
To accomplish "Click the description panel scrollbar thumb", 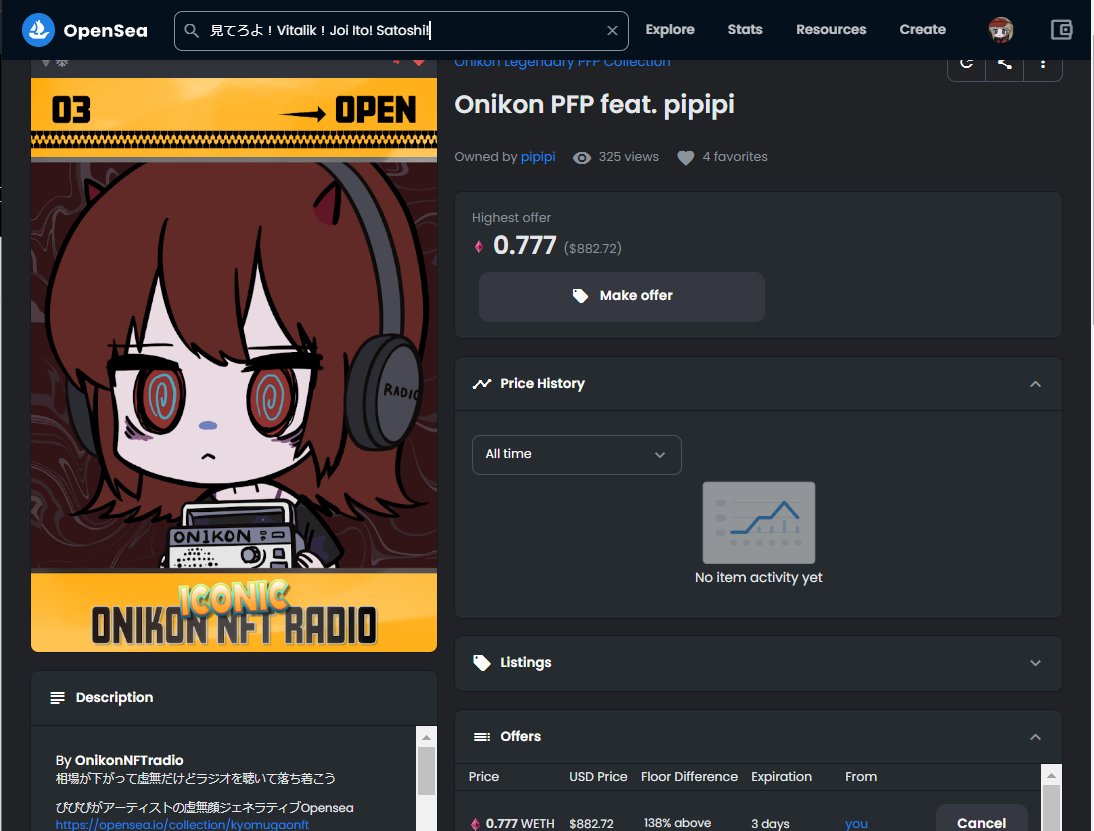I will click(426, 771).
